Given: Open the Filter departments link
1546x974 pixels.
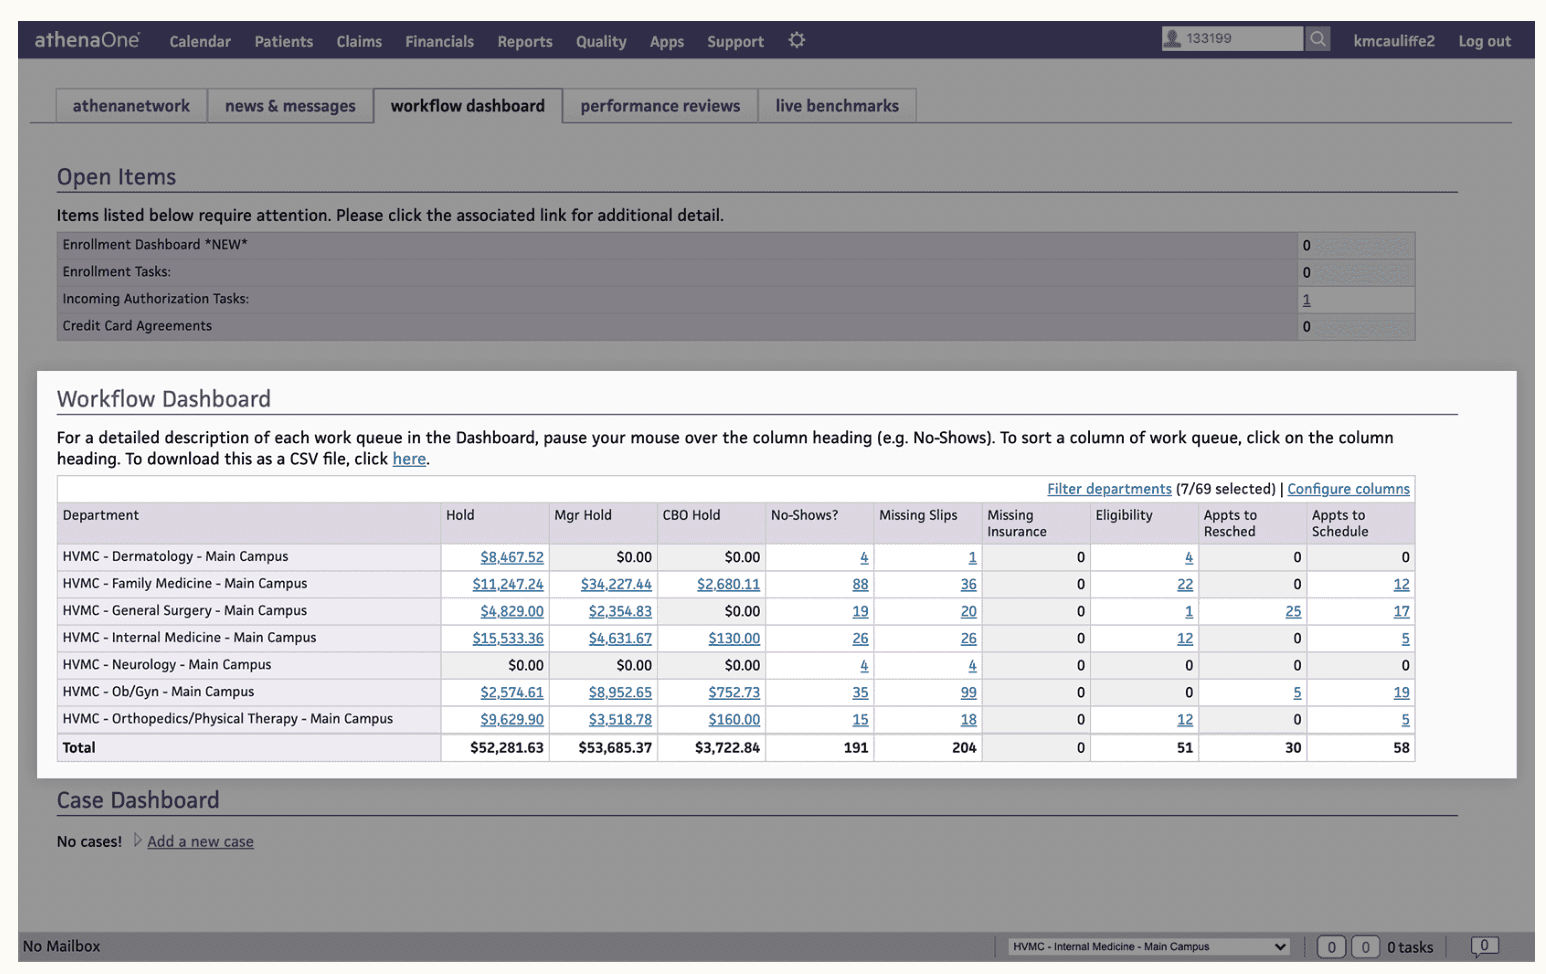Looking at the screenshot, I should [1108, 489].
